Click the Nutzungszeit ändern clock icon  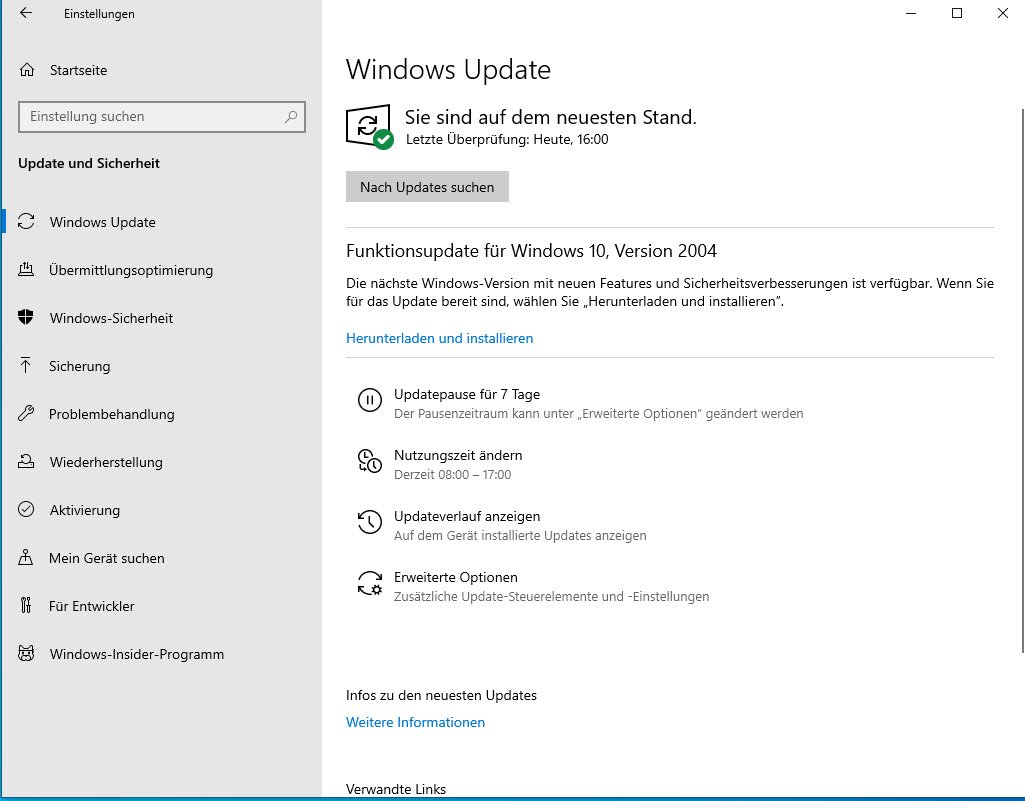[x=369, y=461]
